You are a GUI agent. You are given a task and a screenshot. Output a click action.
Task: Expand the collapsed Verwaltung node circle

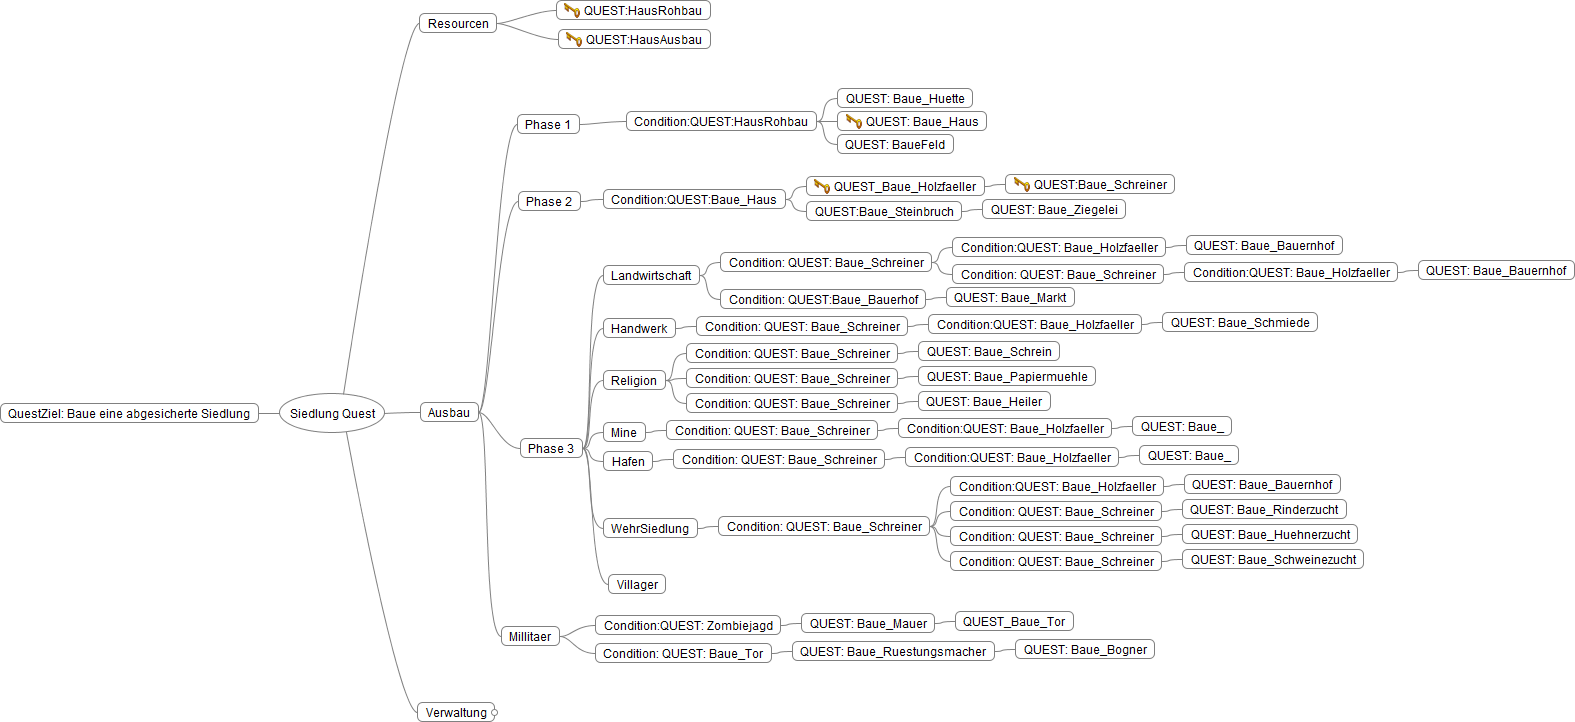(494, 713)
